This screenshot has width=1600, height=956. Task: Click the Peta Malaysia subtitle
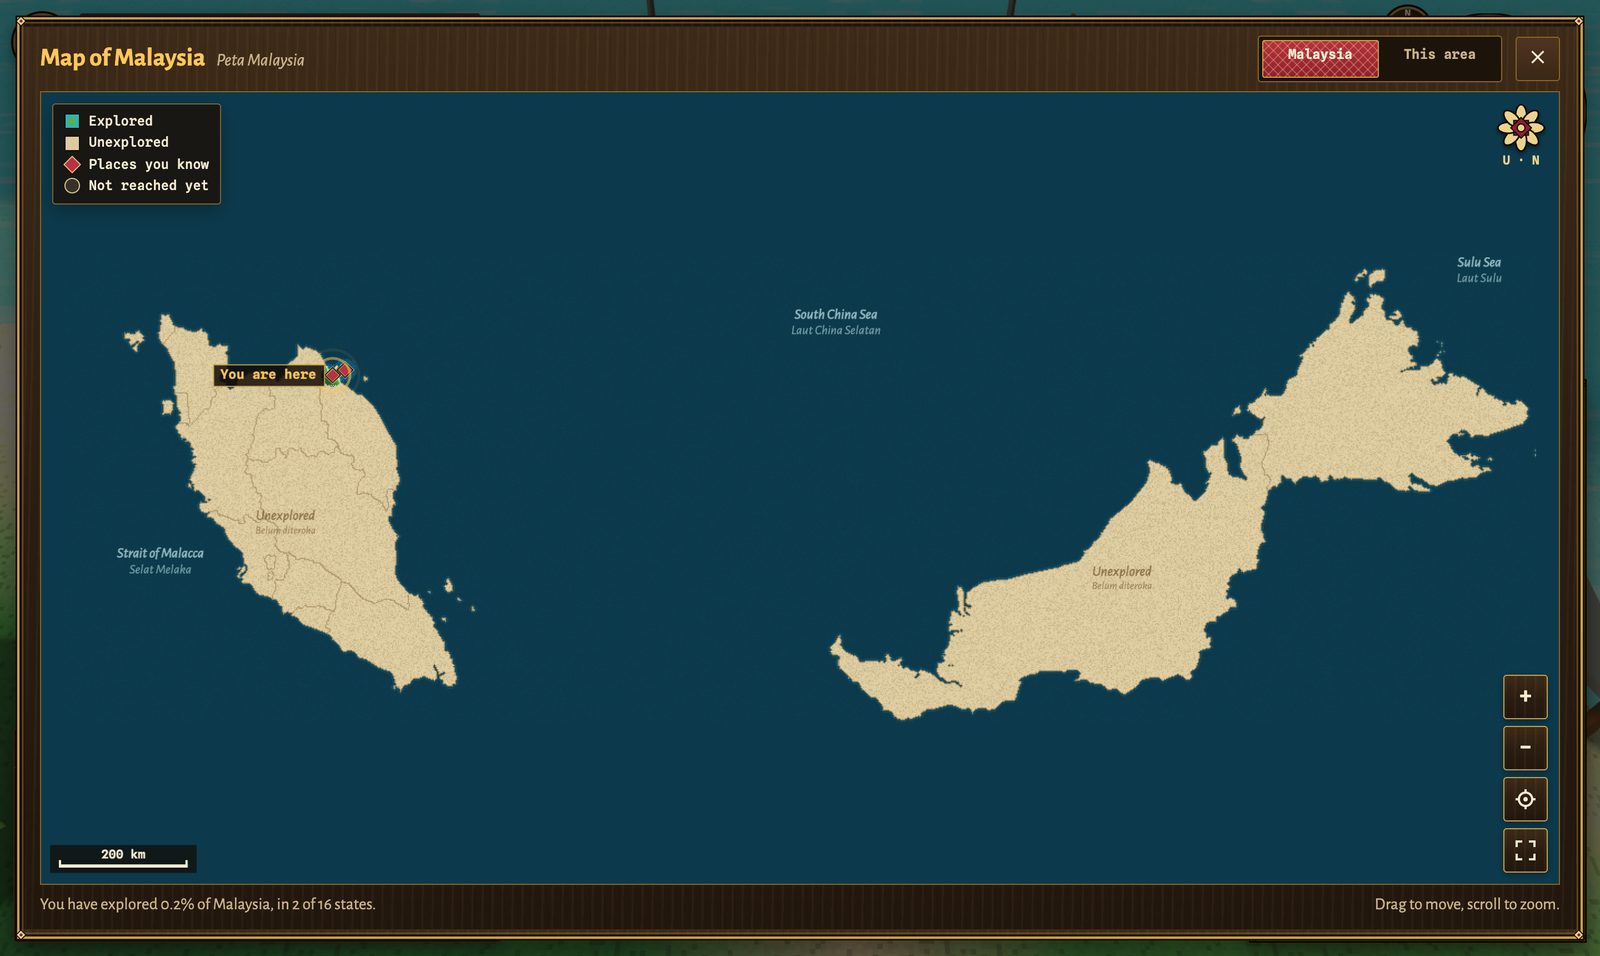pyautogui.click(x=260, y=60)
